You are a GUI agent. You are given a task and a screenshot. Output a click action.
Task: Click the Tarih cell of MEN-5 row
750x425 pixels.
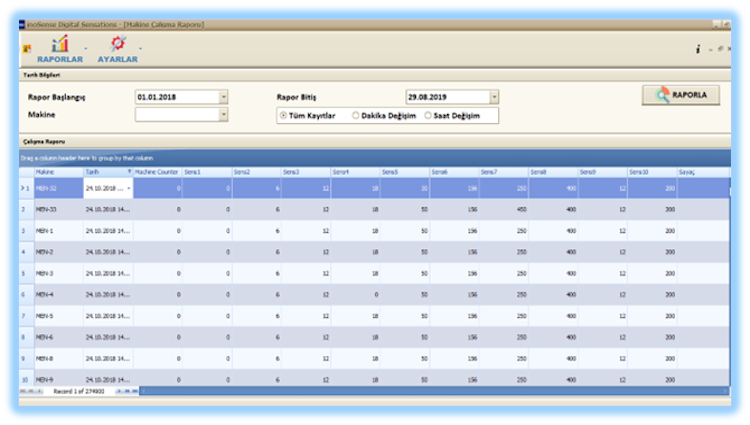pyautogui.click(x=108, y=316)
